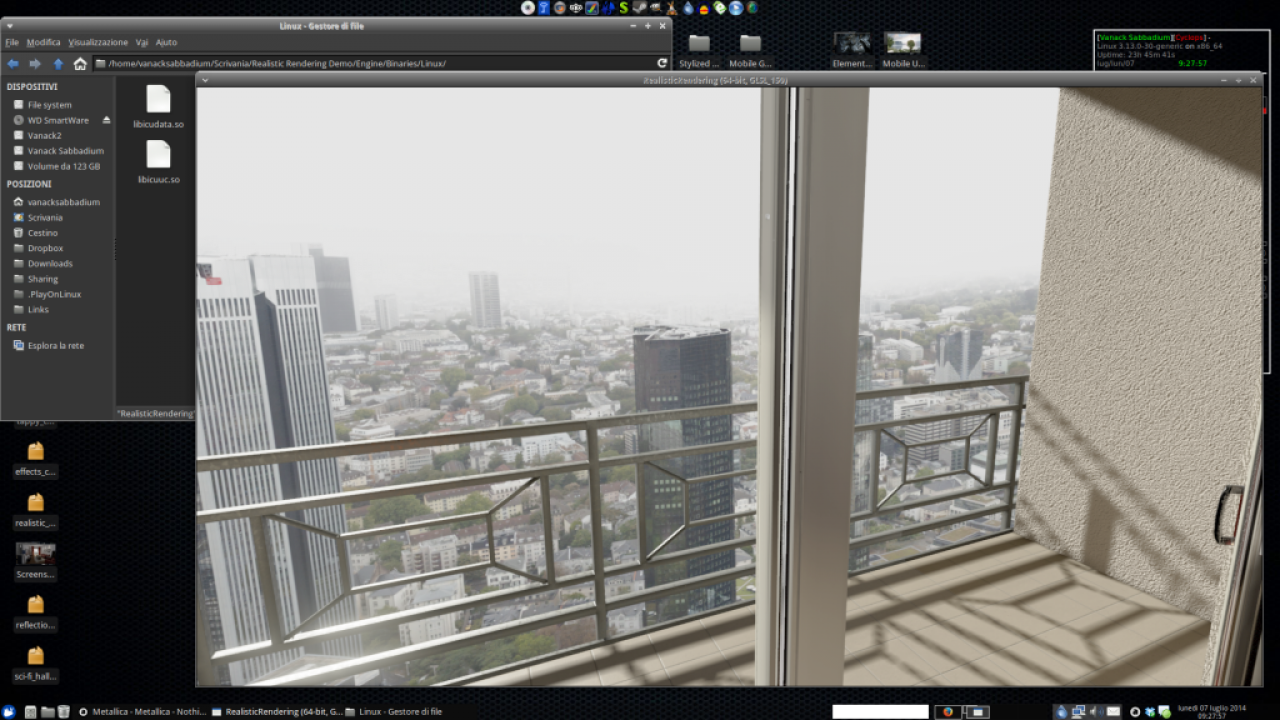Open the Aiuto menu
The width and height of the screenshot is (1280, 720).
coord(166,42)
